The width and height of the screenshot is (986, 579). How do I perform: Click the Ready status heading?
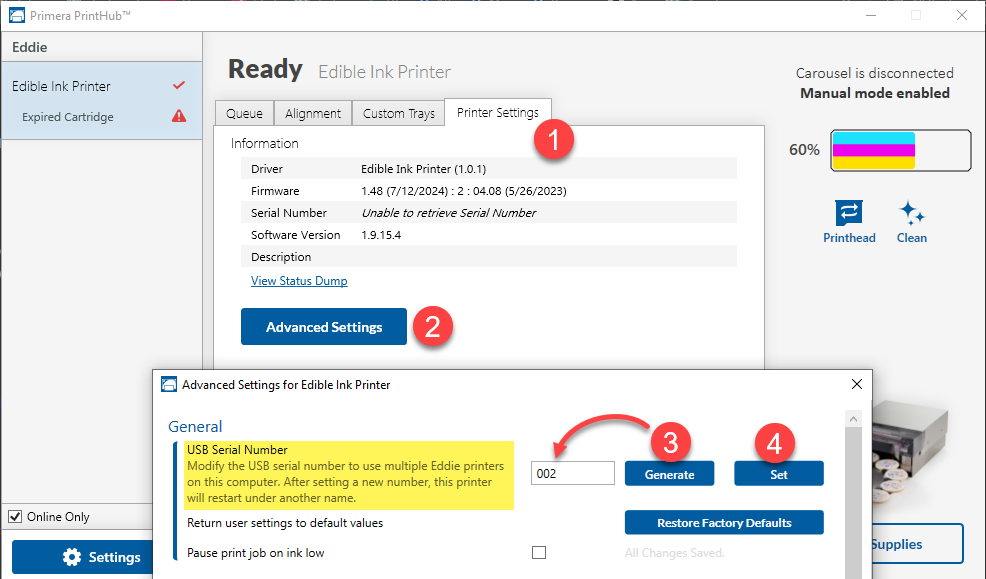(x=265, y=69)
